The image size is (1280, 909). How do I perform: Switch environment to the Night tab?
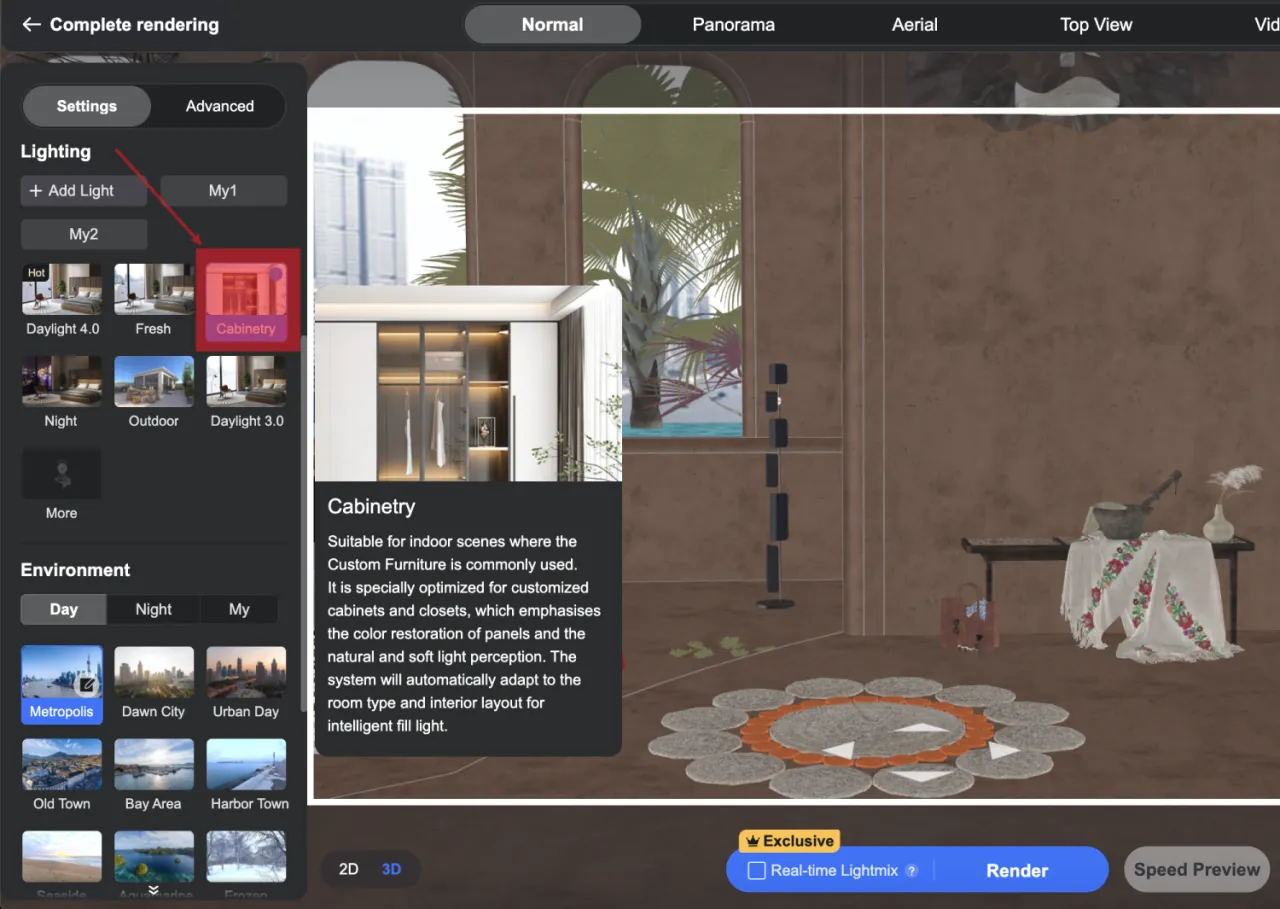pyautogui.click(x=153, y=609)
